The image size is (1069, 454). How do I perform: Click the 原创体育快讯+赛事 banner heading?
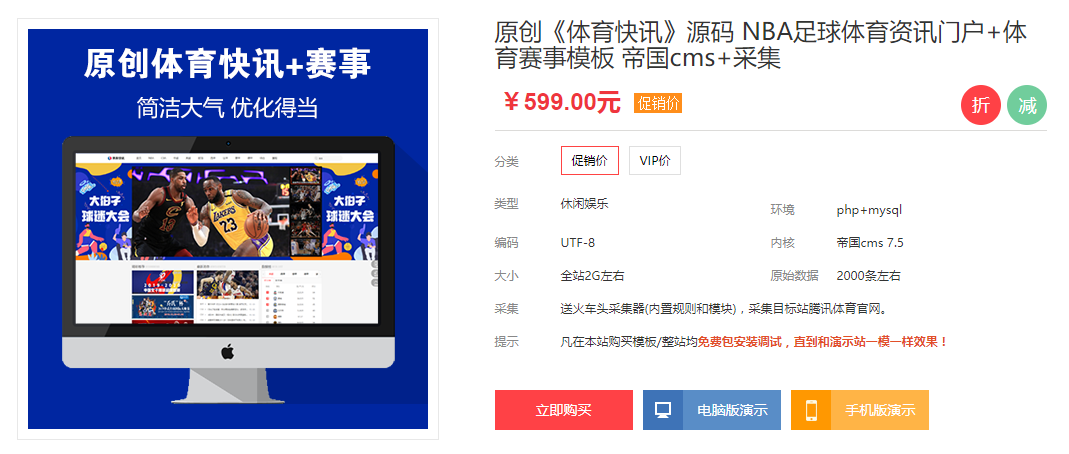click(x=228, y=64)
